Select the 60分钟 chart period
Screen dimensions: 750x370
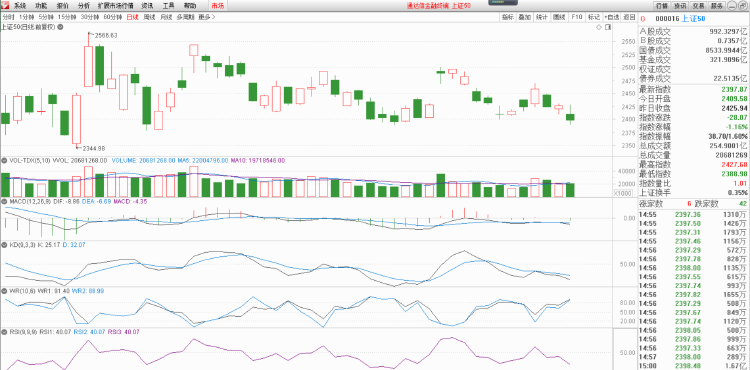click(x=112, y=17)
